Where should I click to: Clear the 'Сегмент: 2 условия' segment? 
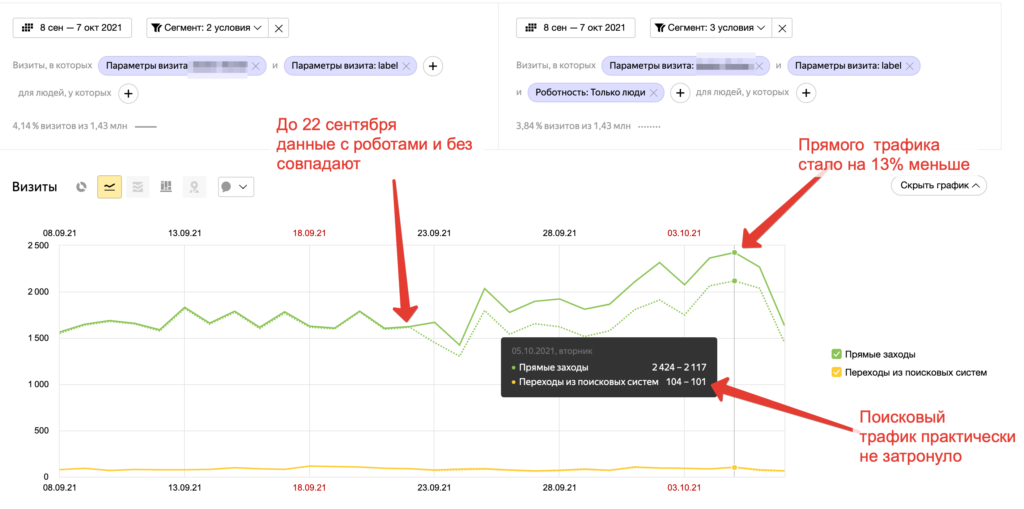tap(279, 28)
